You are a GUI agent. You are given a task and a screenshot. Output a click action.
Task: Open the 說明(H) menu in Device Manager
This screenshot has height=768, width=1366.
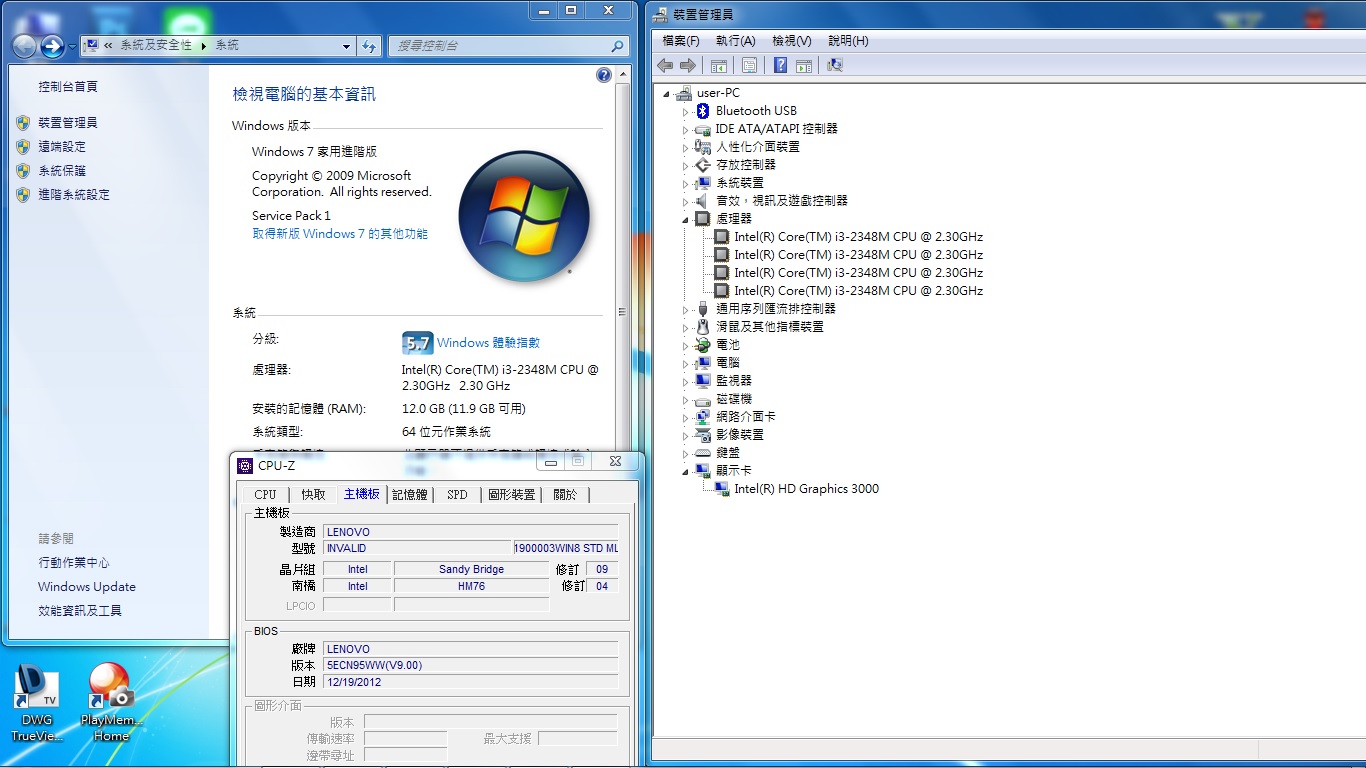point(849,41)
